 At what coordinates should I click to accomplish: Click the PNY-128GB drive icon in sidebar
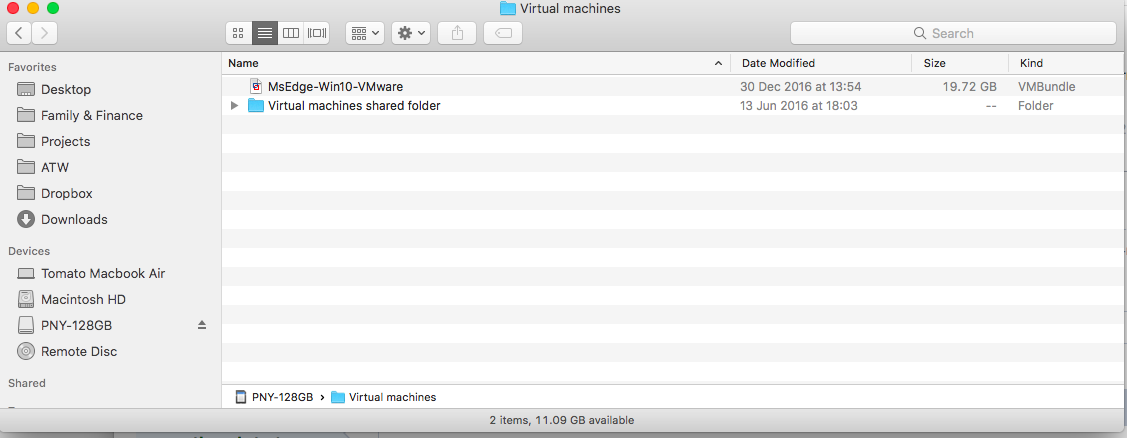coord(26,325)
